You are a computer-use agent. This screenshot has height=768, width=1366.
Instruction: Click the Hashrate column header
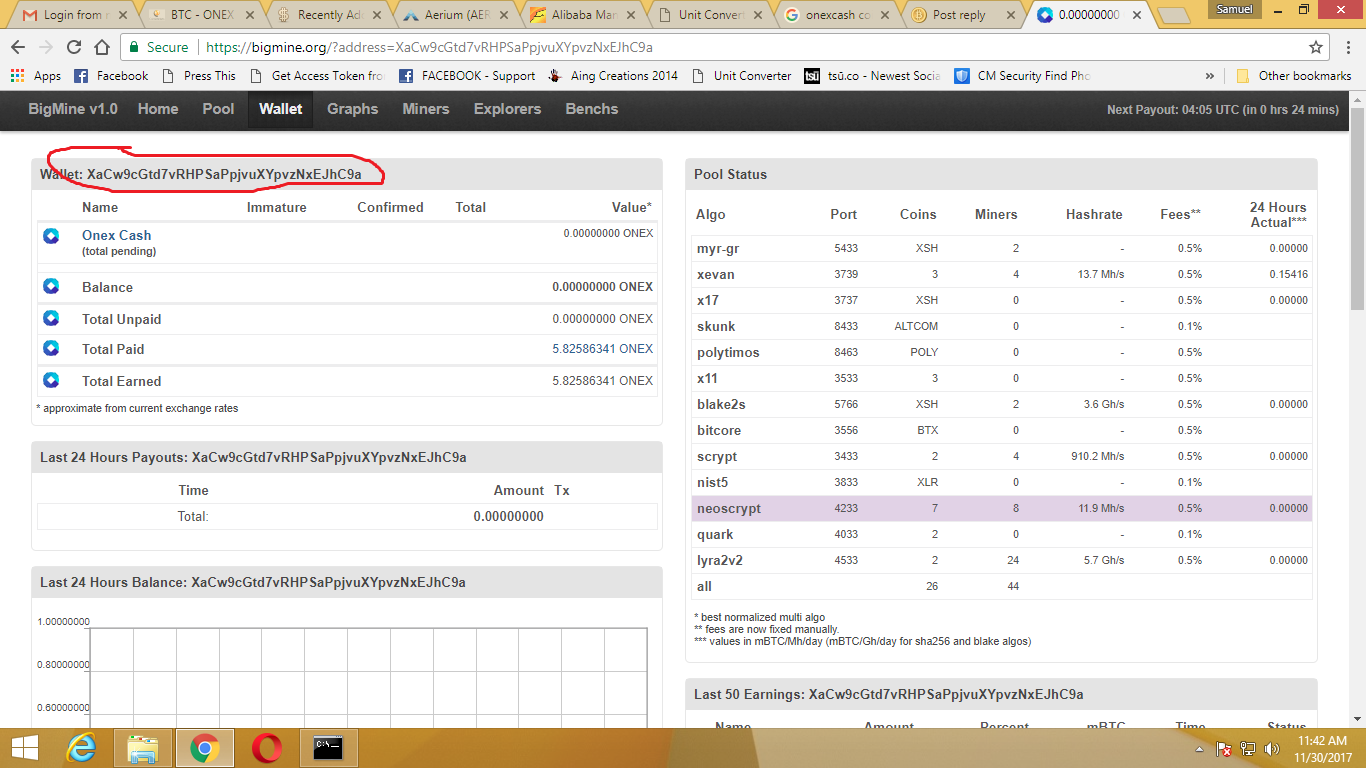(1094, 214)
